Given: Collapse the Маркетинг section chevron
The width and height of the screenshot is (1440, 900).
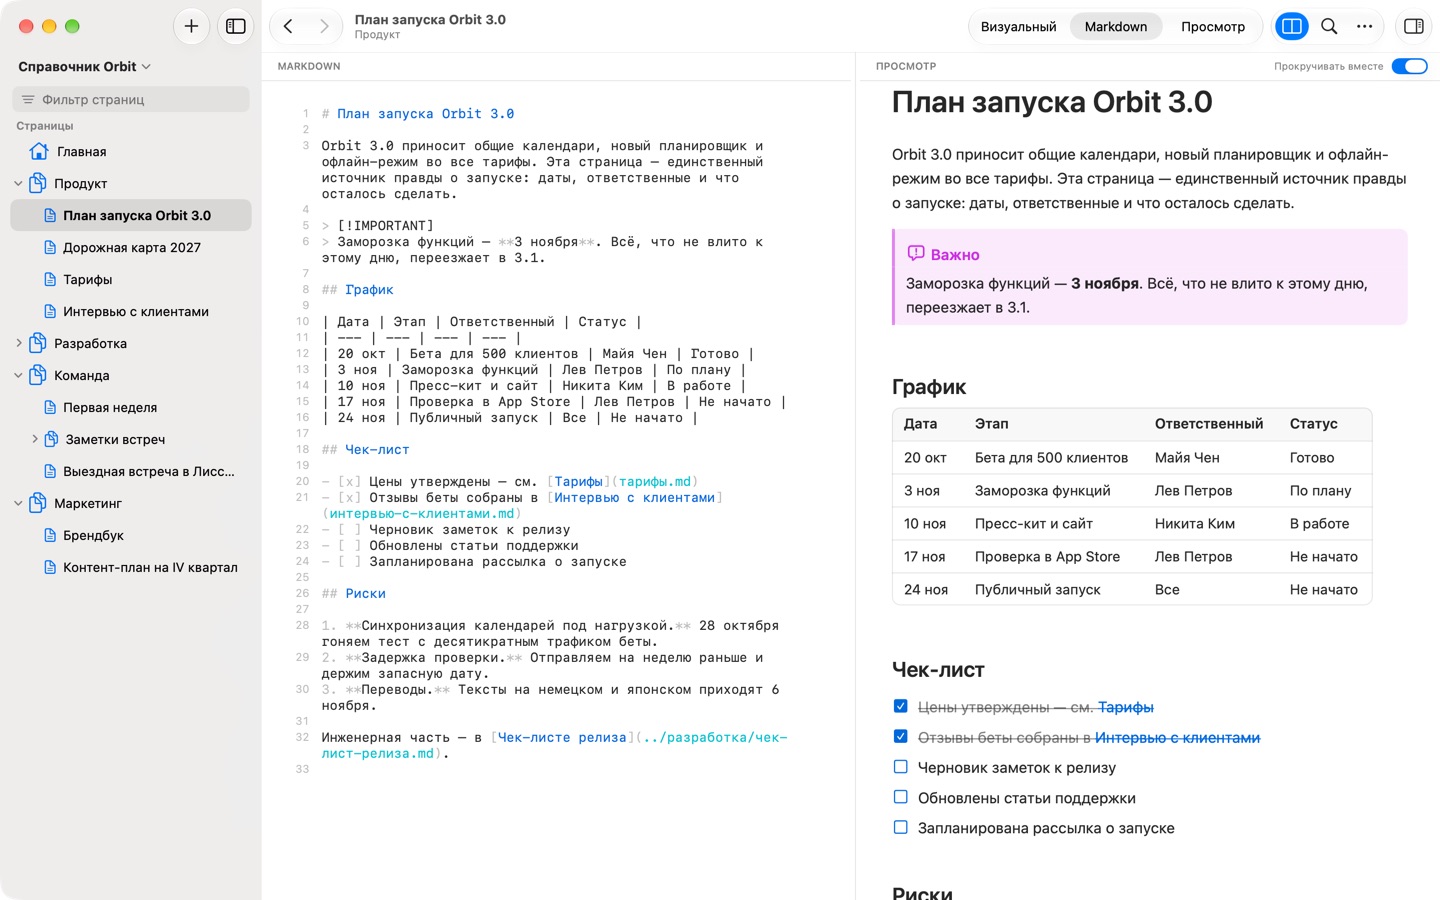Looking at the screenshot, I should 18,504.
